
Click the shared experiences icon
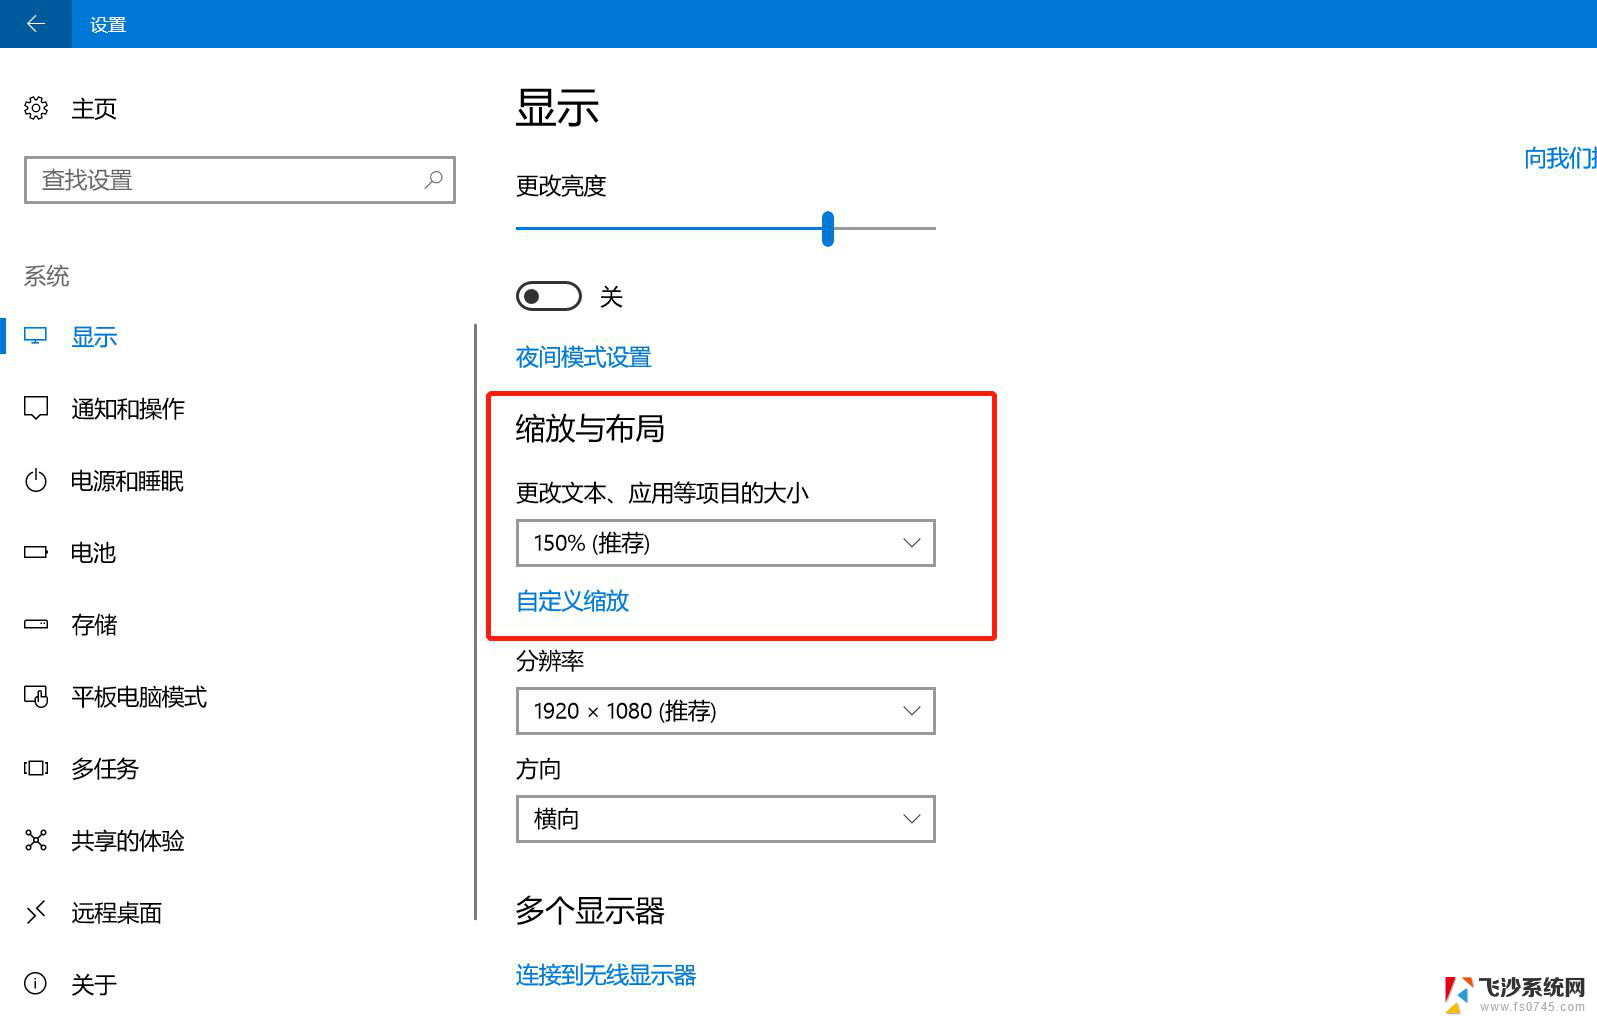36,840
